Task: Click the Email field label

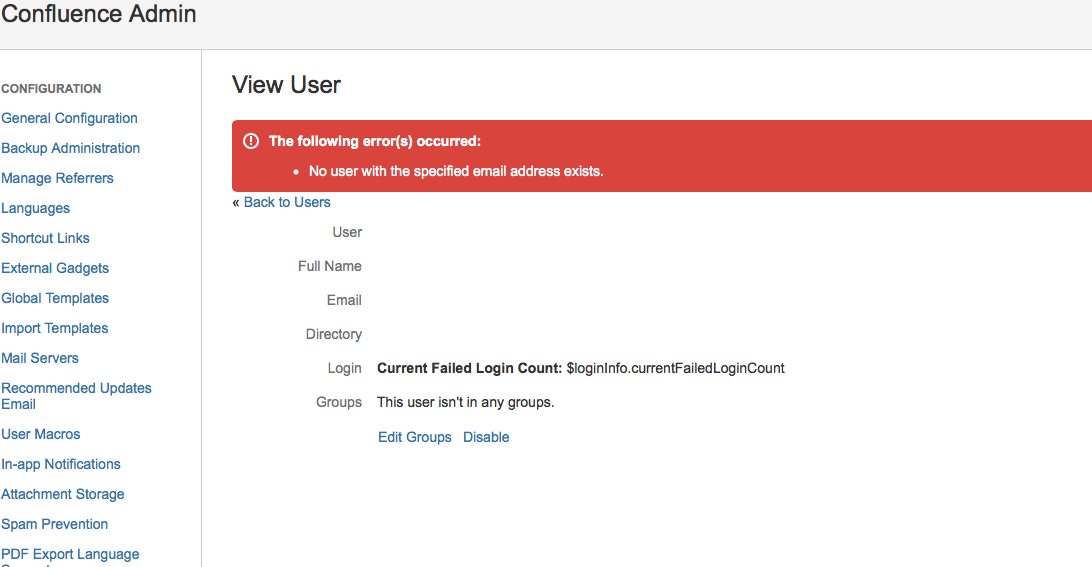Action: [x=344, y=300]
